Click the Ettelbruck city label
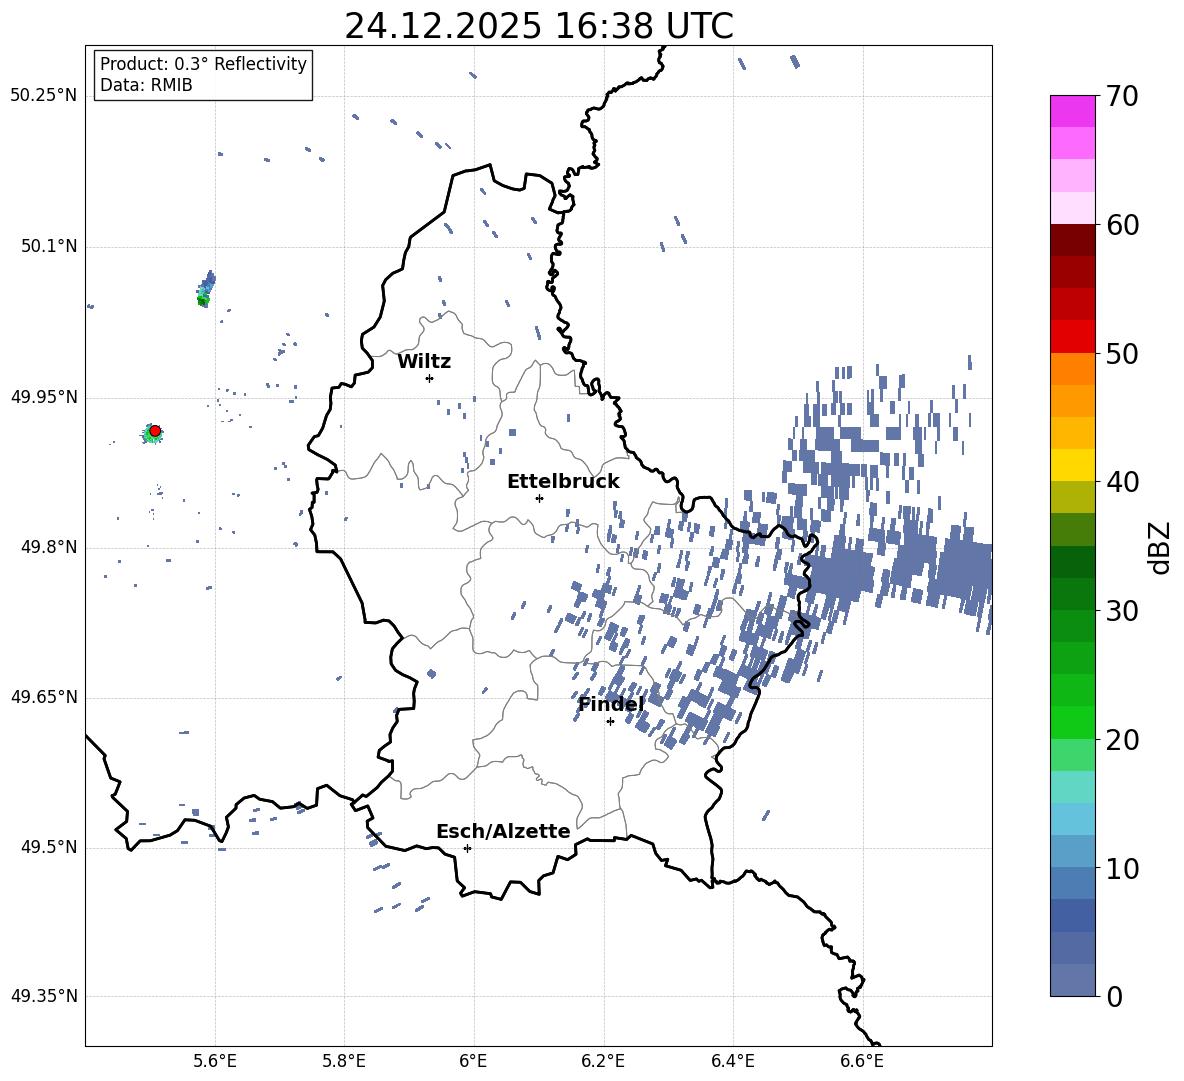This screenshot has width=1184, height=1081. [x=563, y=482]
